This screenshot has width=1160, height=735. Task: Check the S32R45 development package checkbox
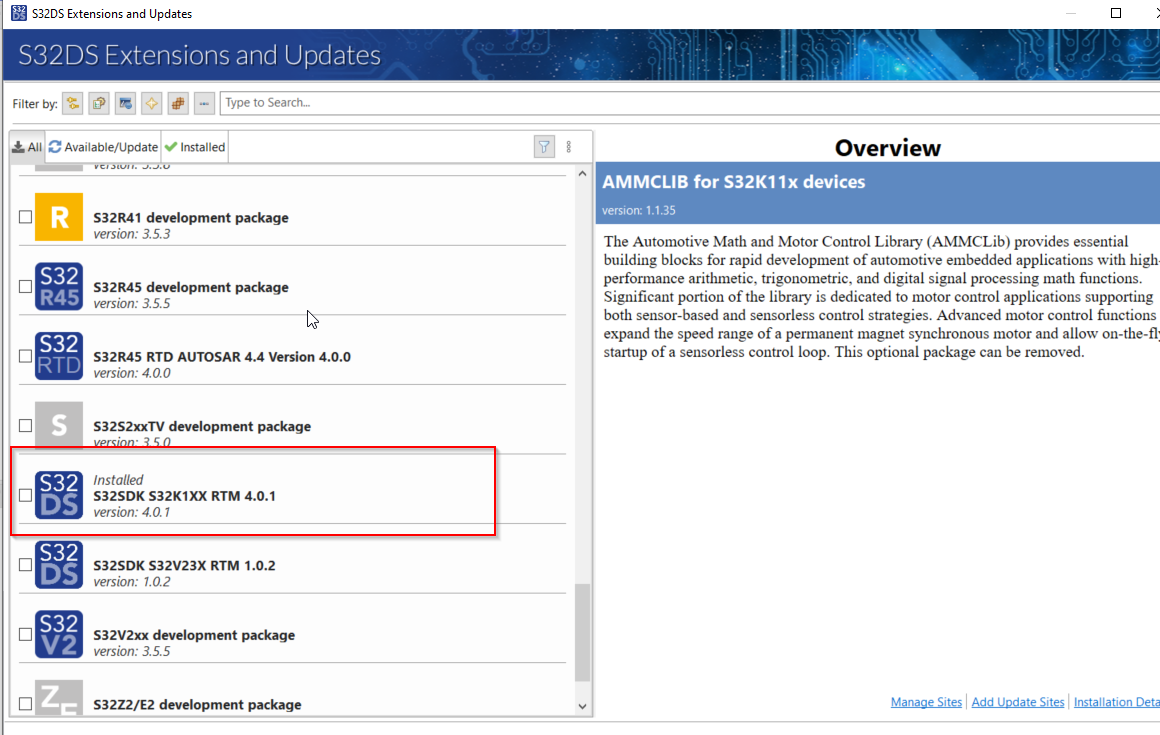click(25, 286)
